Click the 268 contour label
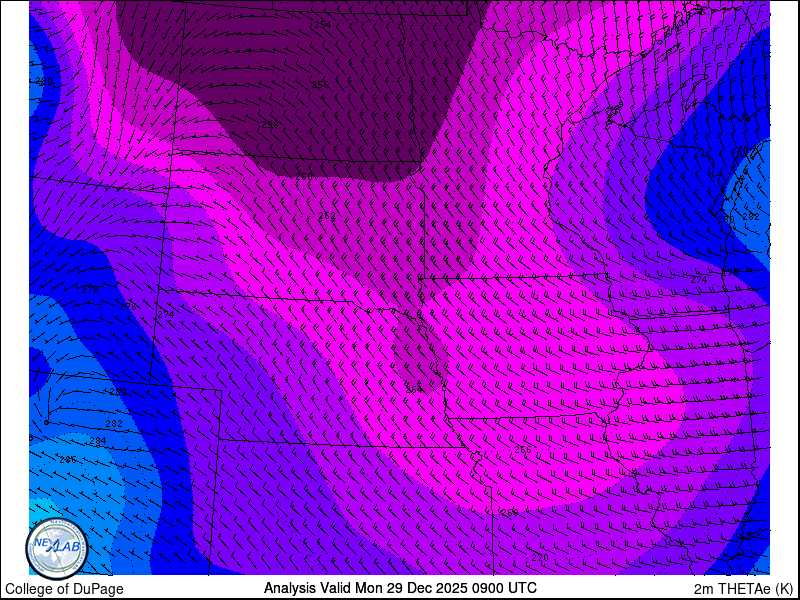 point(510,512)
